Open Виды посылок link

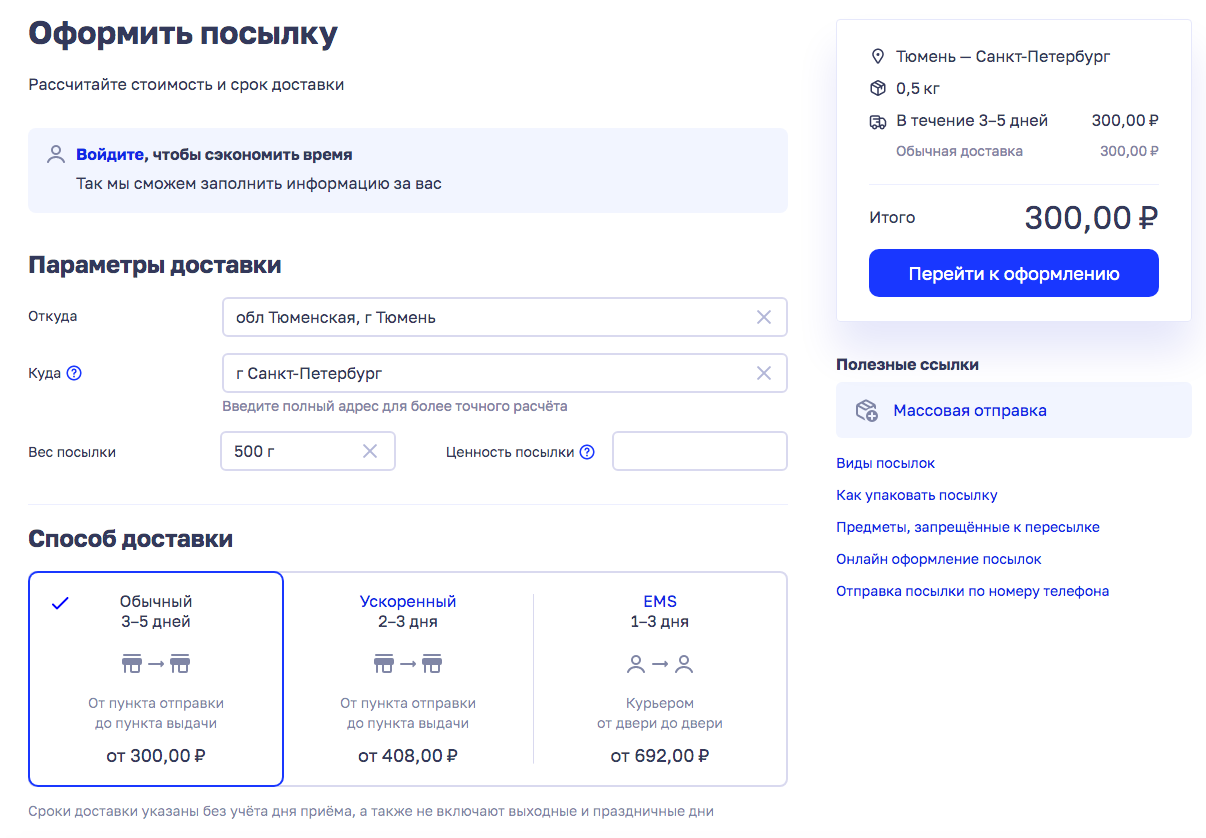[x=885, y=463]
